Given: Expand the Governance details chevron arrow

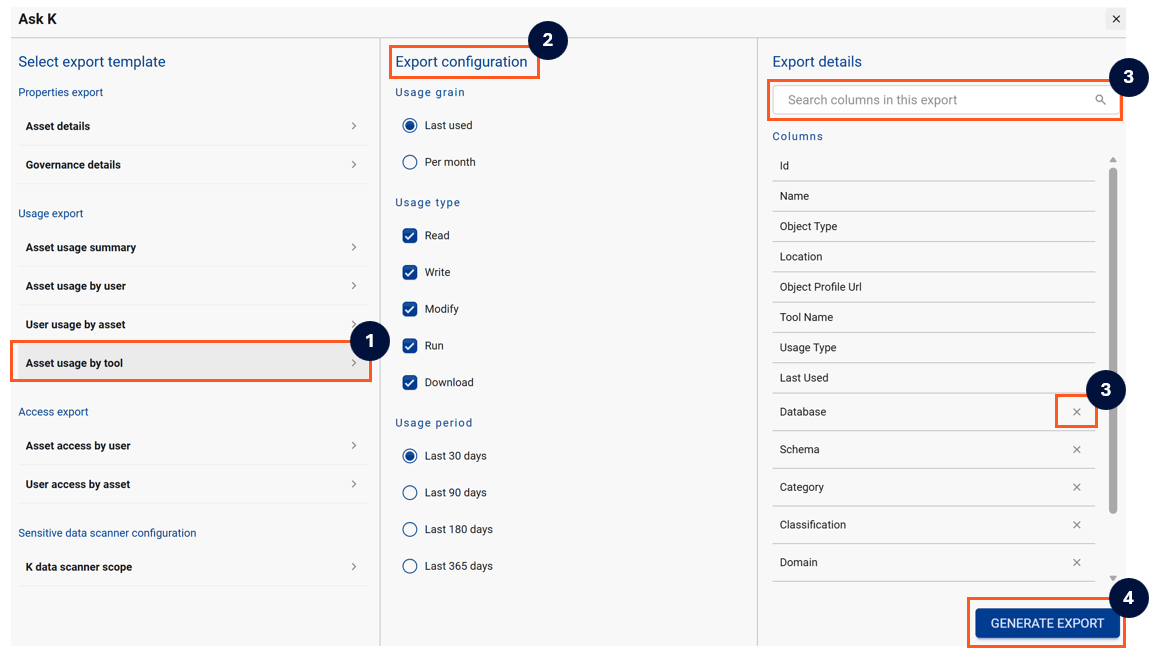Looking at the screenshot, I should 353,165.
